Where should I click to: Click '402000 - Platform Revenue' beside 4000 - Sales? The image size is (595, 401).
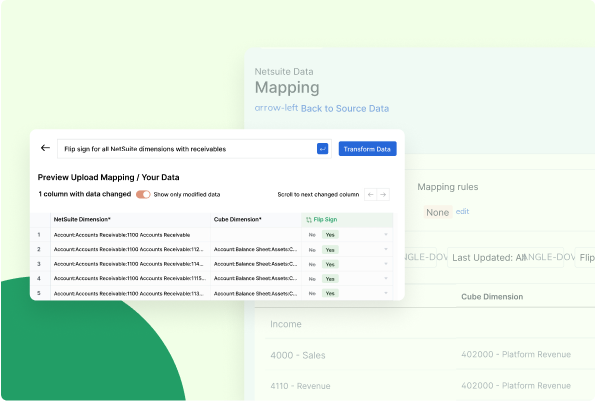click(516, 354)
